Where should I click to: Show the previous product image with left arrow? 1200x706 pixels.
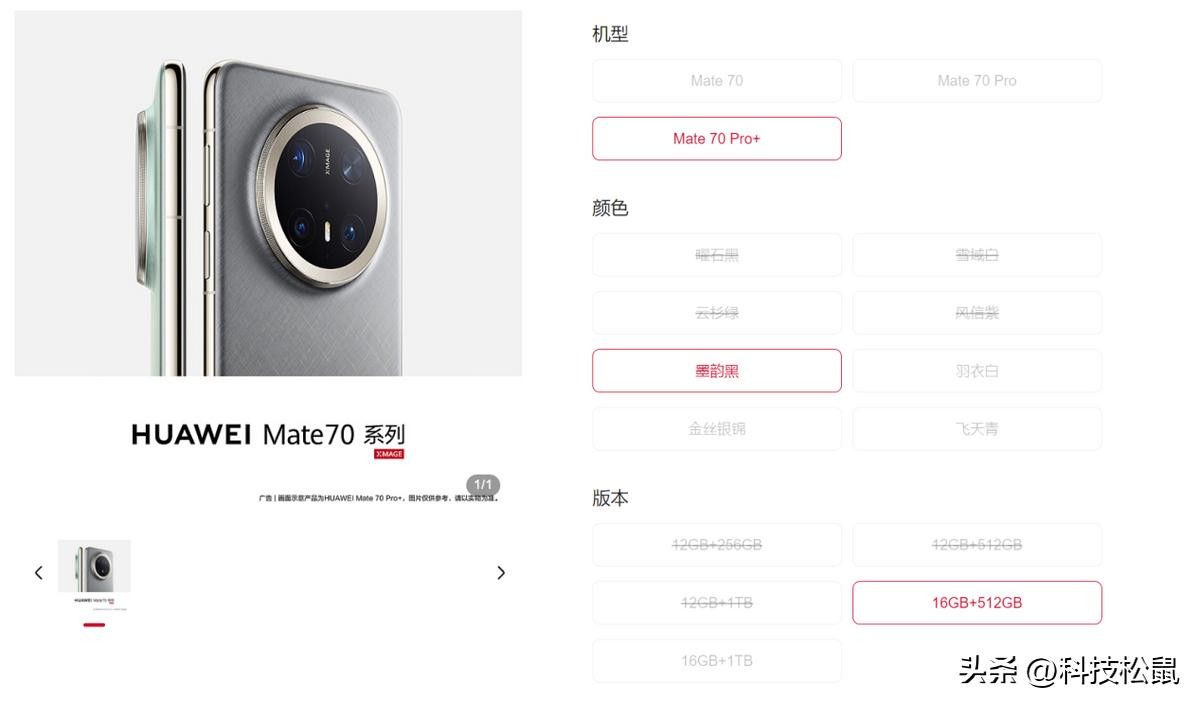[x=39, y=573]
